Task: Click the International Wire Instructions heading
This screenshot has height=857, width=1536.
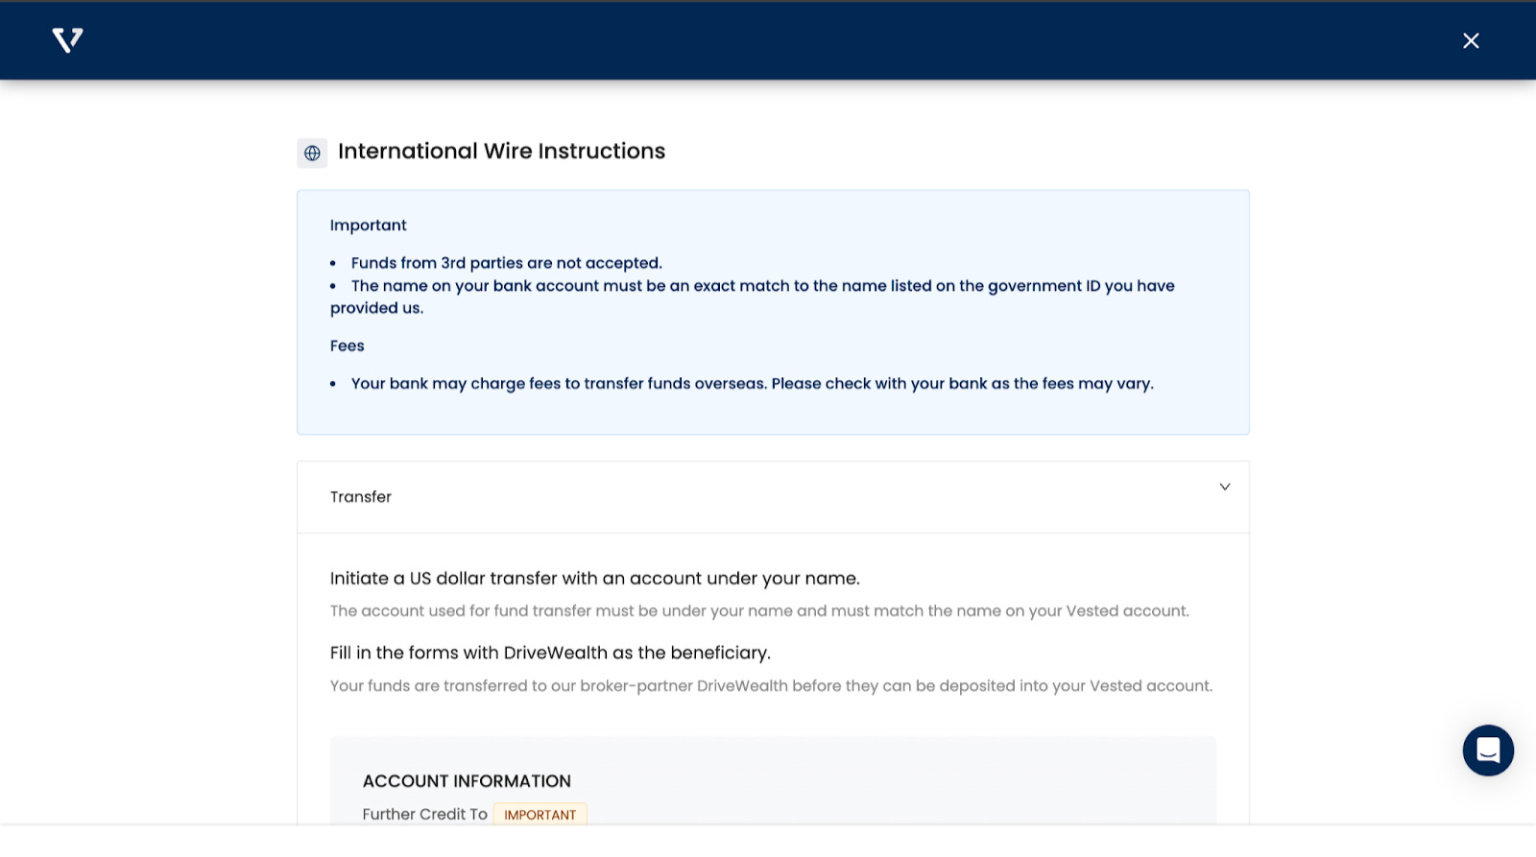Action: [501, 150]
